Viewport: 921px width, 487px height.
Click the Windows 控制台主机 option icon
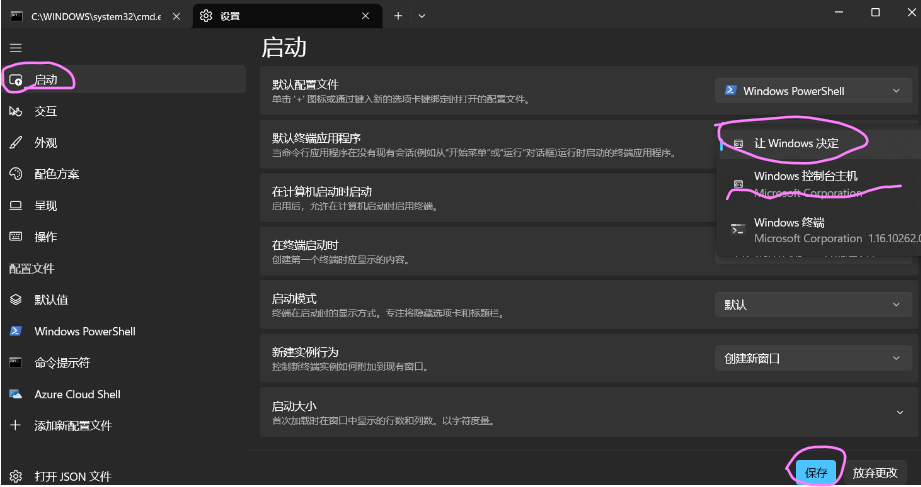pyautogui.click(x=738, y=184)
